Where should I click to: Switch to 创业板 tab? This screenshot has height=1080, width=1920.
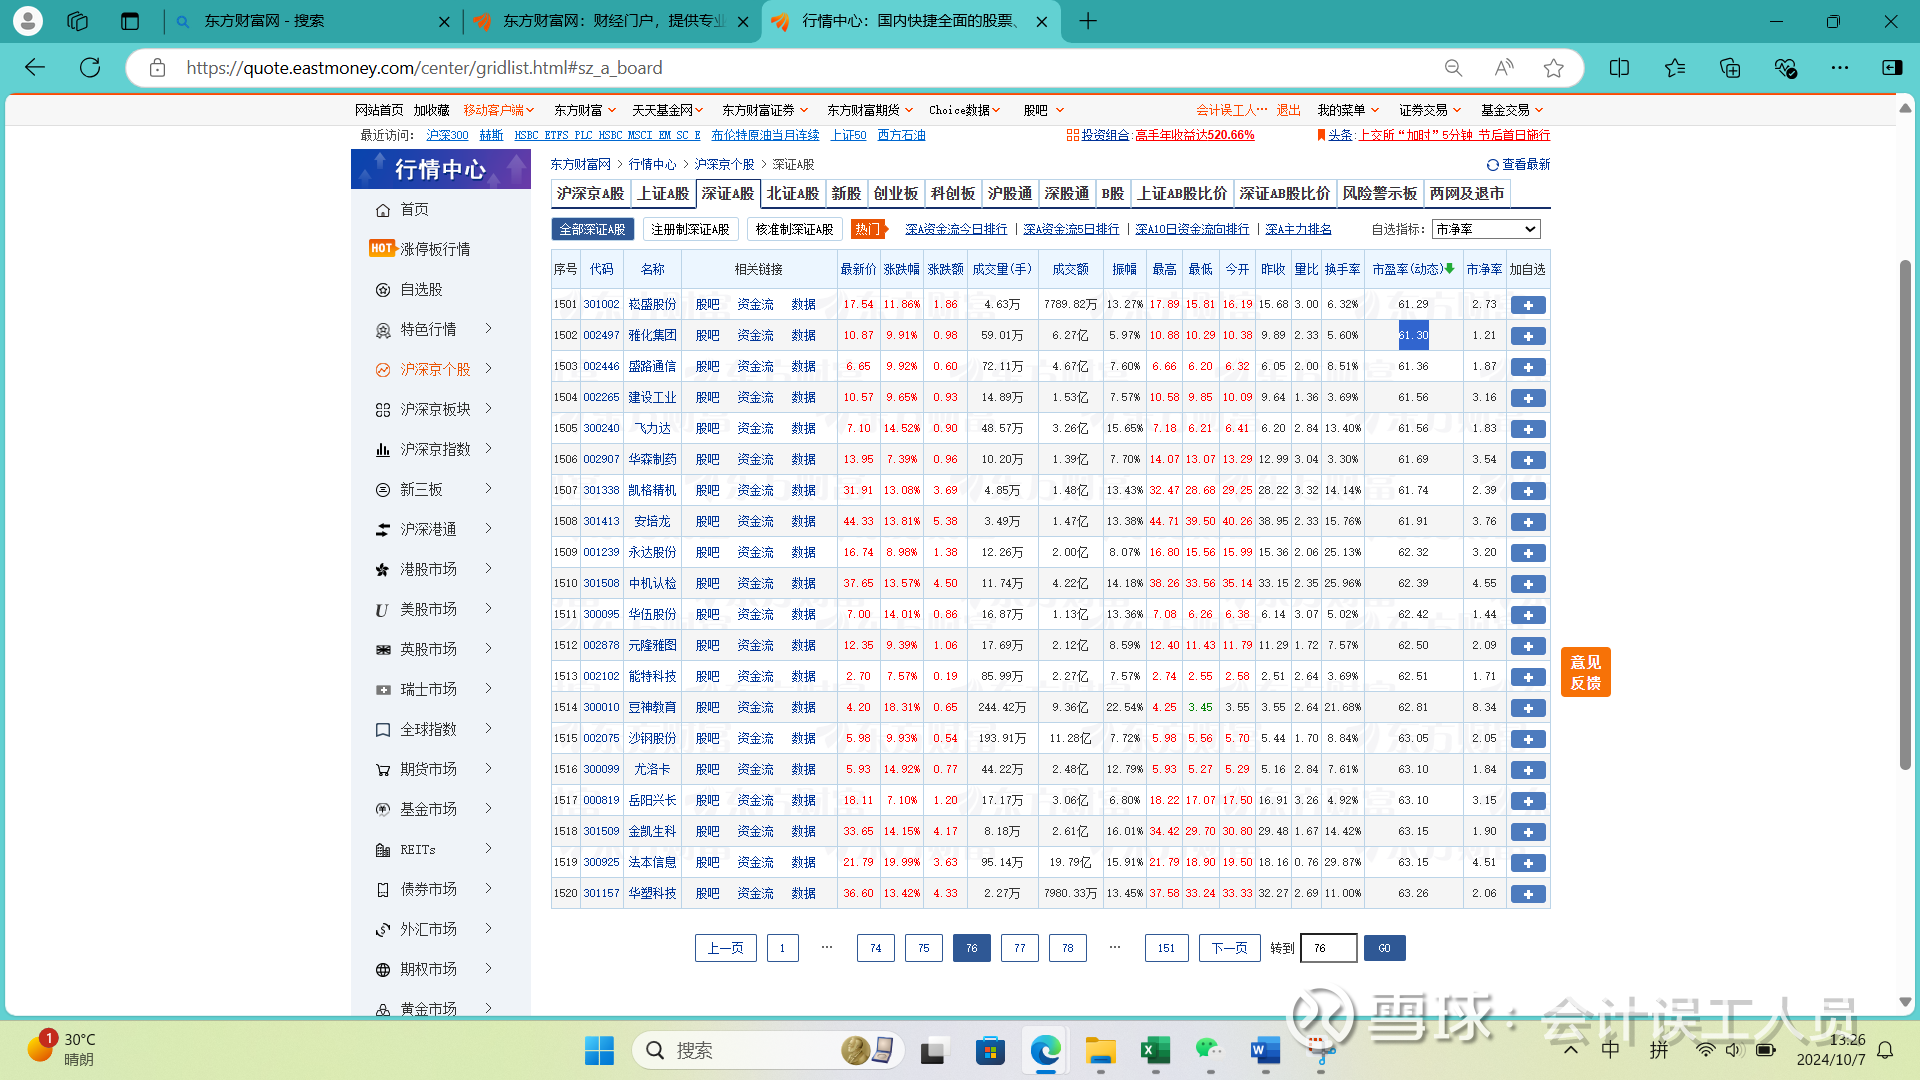896,194
